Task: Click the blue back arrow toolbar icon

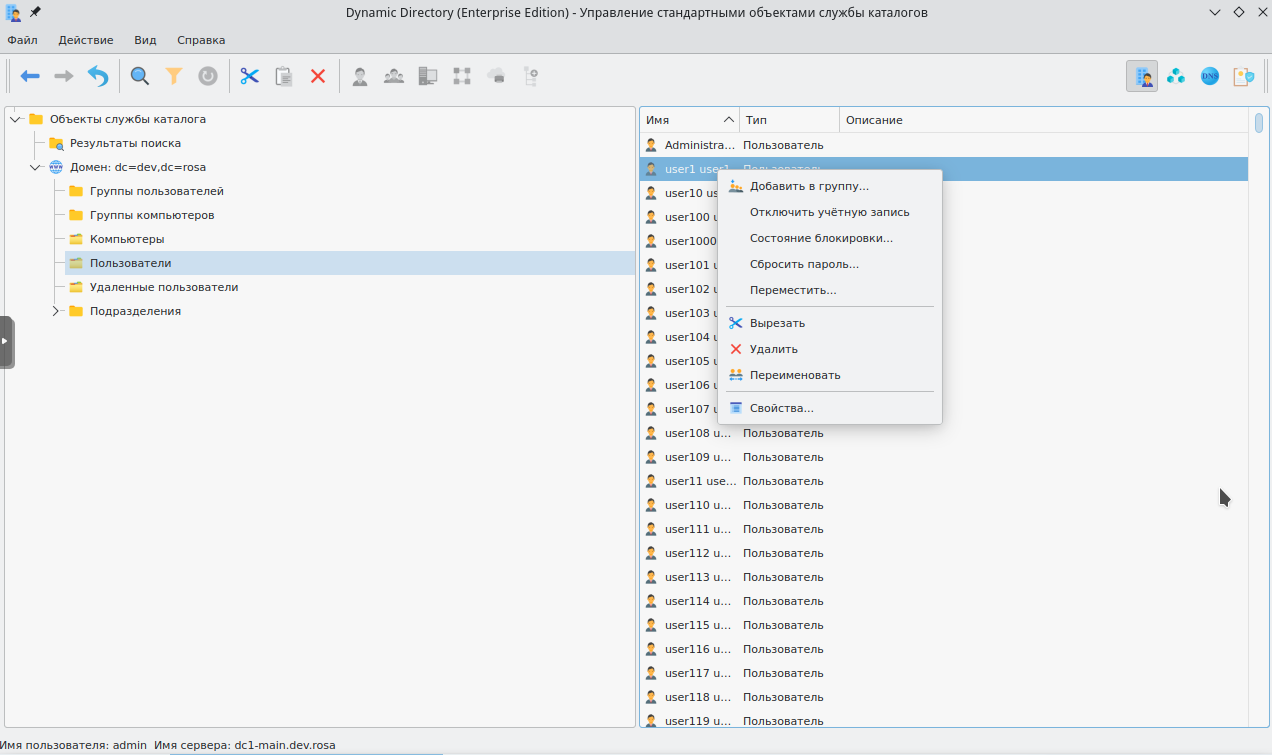Action: [30, 76]
